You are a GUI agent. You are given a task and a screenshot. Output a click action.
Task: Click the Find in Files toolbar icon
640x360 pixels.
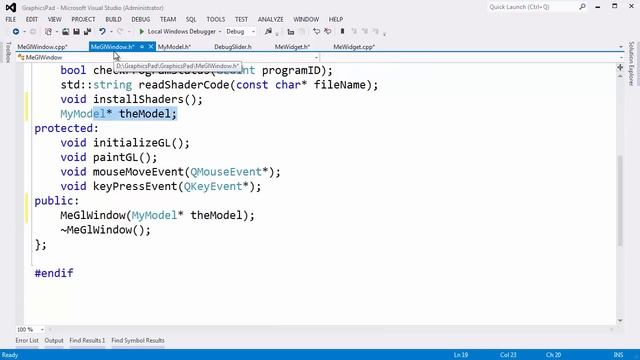pos(268,31)
